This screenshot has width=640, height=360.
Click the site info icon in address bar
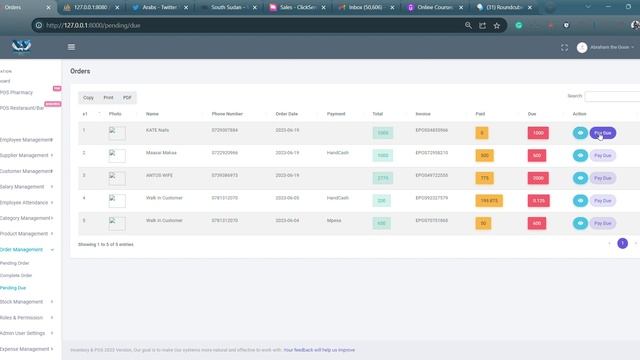click(x=39, y=25)
